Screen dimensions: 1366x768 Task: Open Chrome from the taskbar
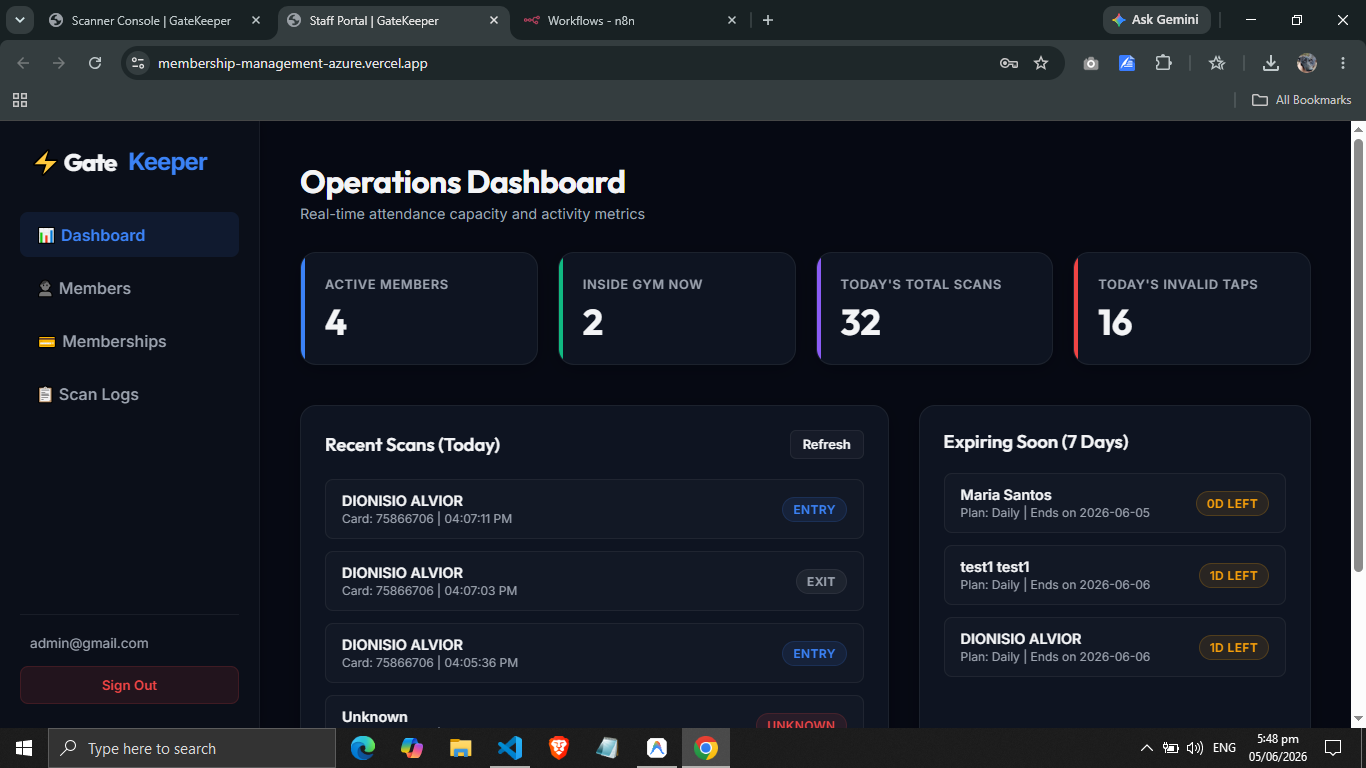(x=706, y=748)
